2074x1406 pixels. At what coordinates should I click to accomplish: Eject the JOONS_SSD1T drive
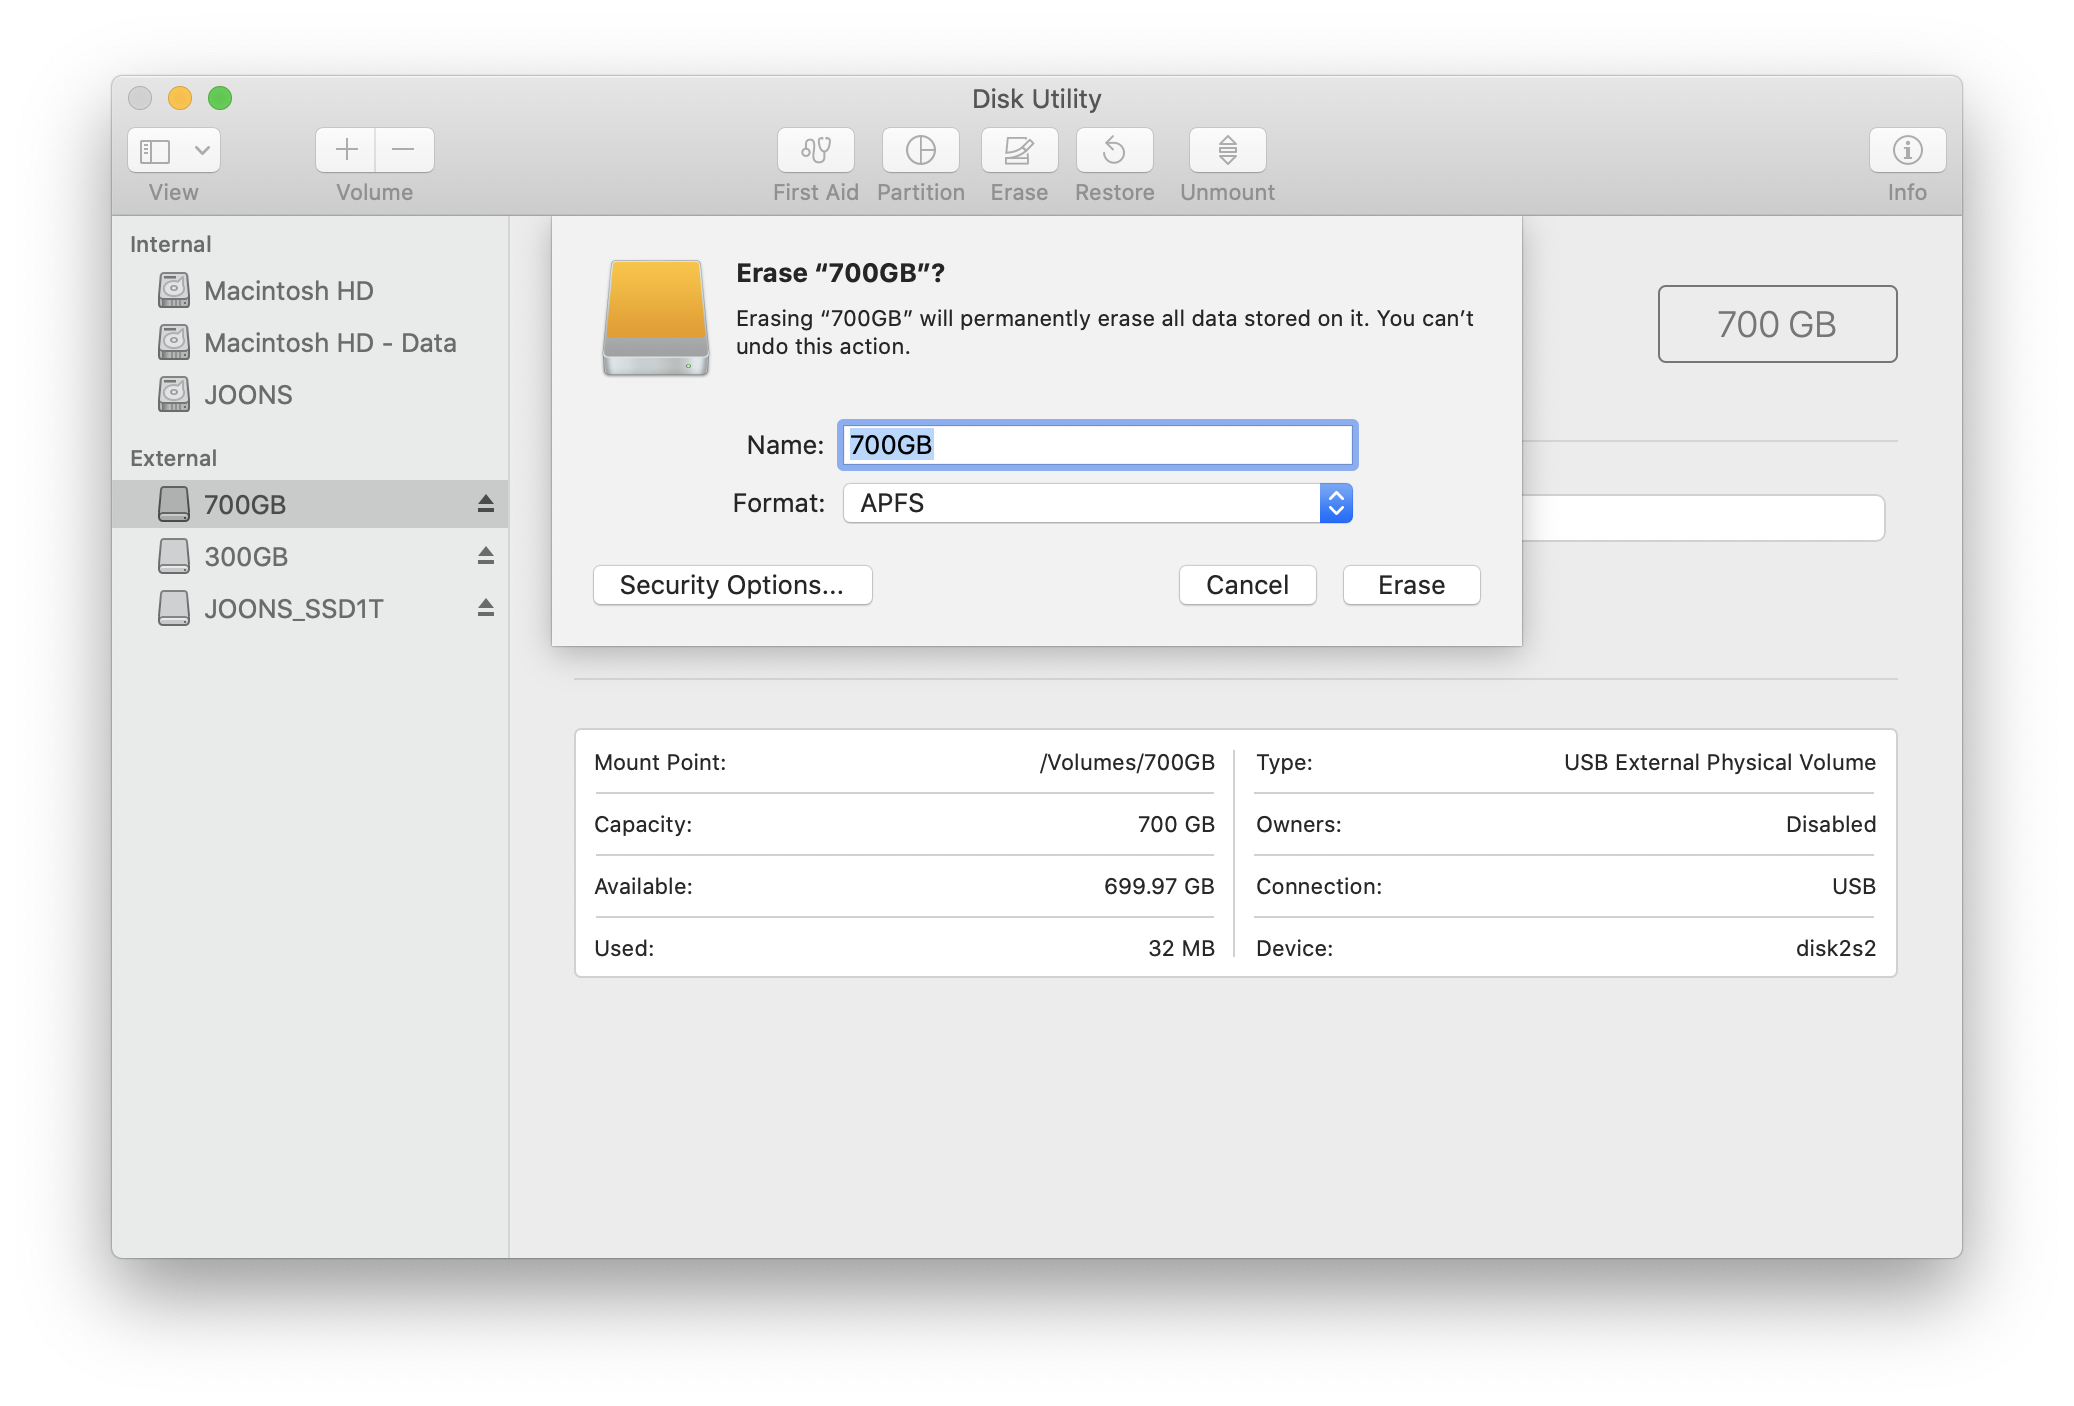(x=486, y=608)
